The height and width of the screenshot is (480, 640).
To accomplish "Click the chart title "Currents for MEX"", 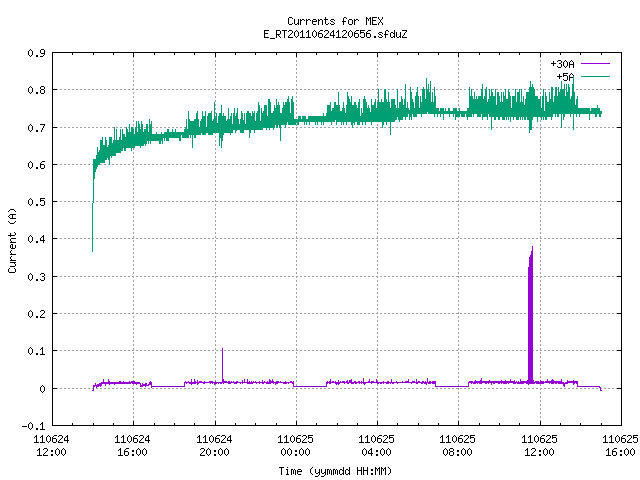I will (x=335, y=21).
